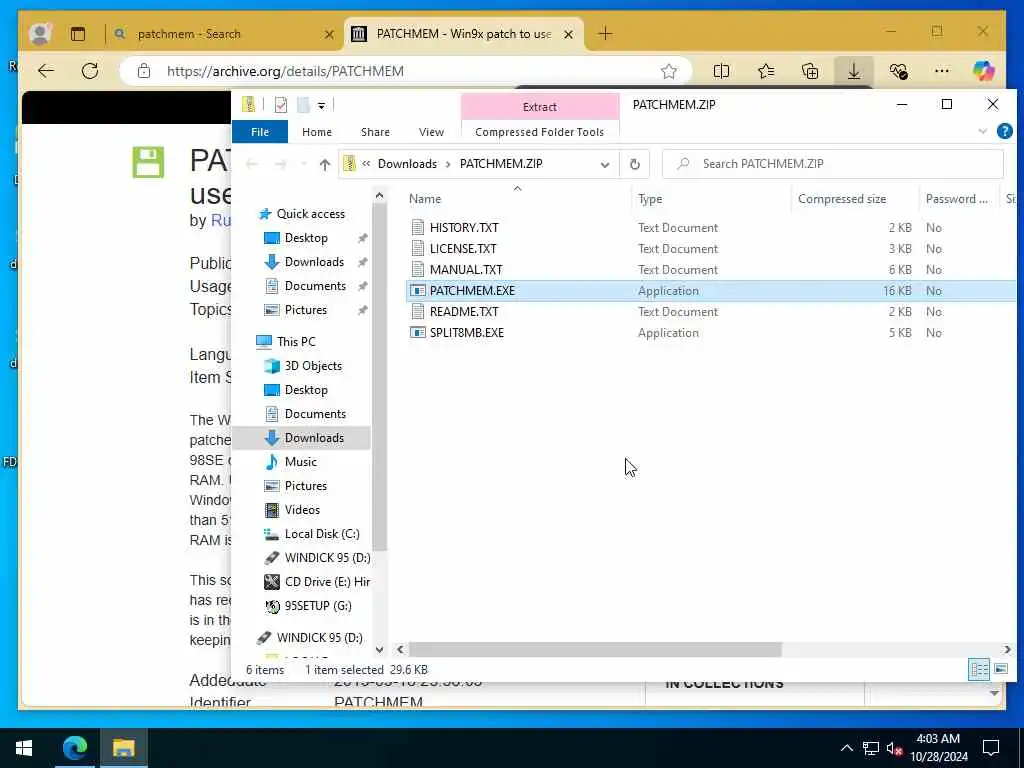Click navigation pane scroll up arrow
1024x768 pixels.
[x=379, y=195]
